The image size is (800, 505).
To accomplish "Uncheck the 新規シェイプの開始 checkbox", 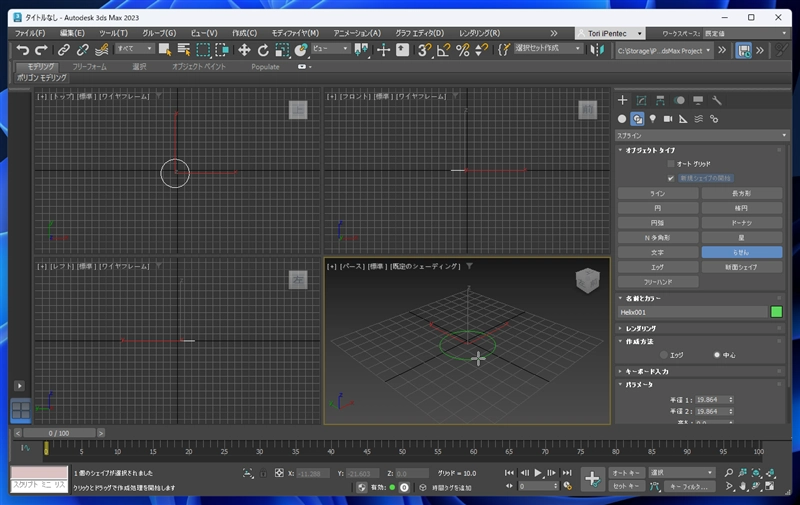I will (x=671, y=178).
